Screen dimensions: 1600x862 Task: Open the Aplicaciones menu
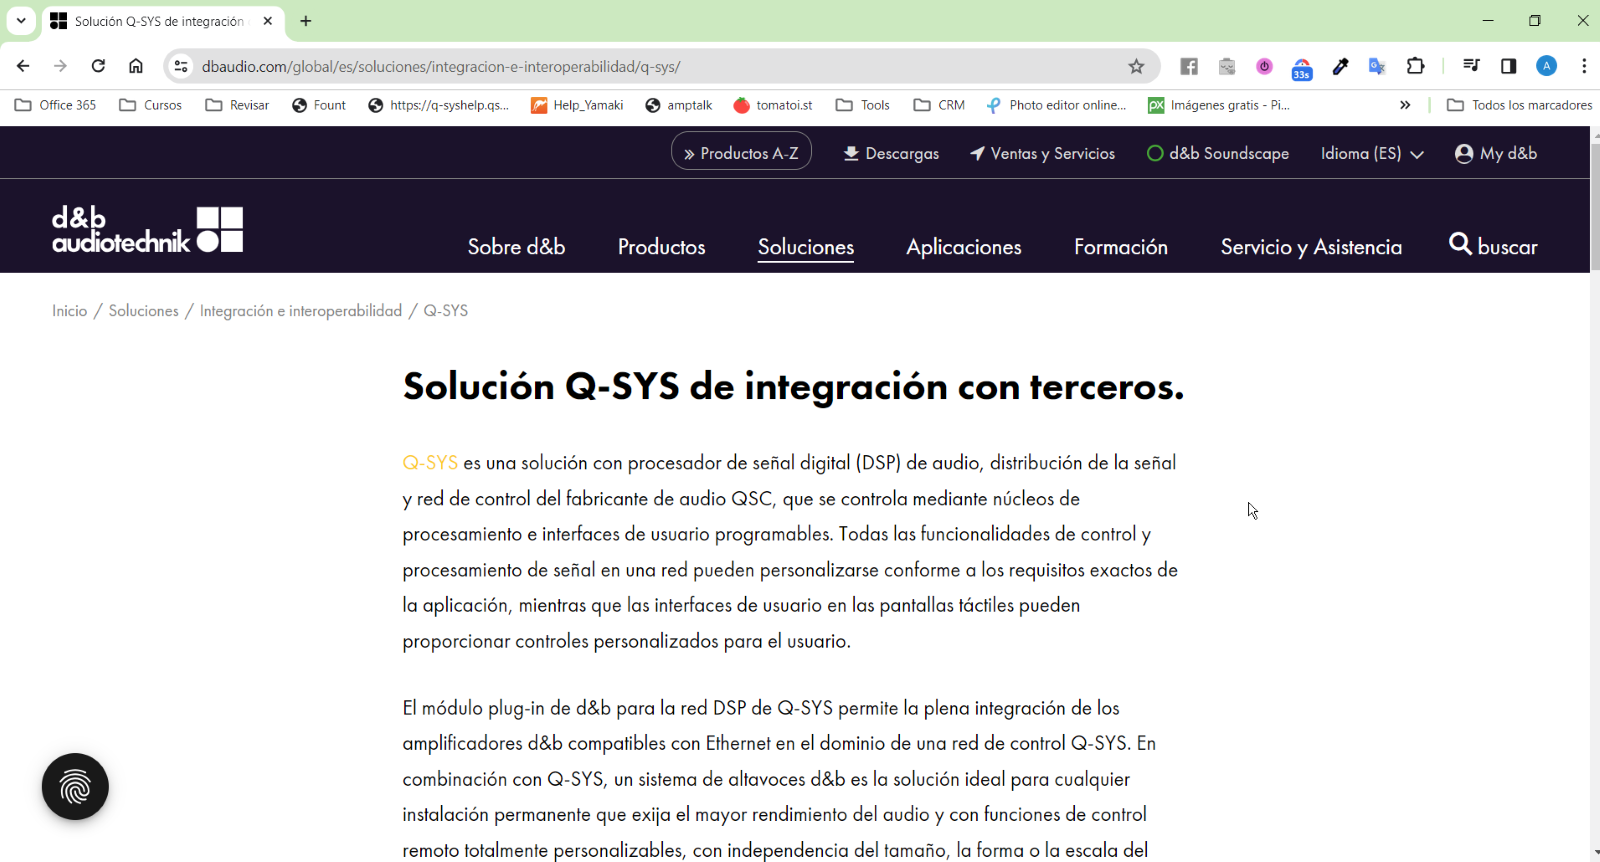[964, 247]
